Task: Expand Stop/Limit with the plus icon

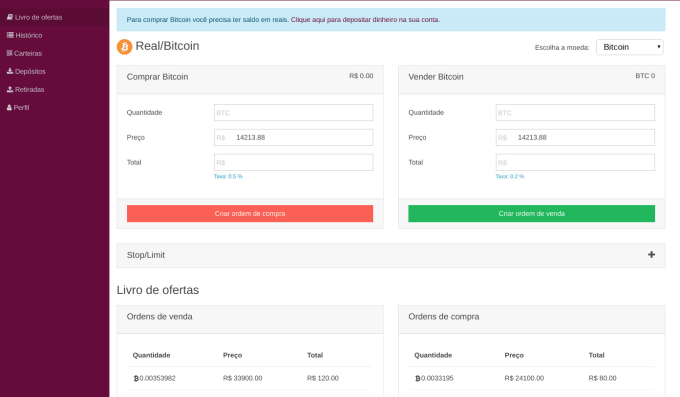Action: tap(651, 255)
